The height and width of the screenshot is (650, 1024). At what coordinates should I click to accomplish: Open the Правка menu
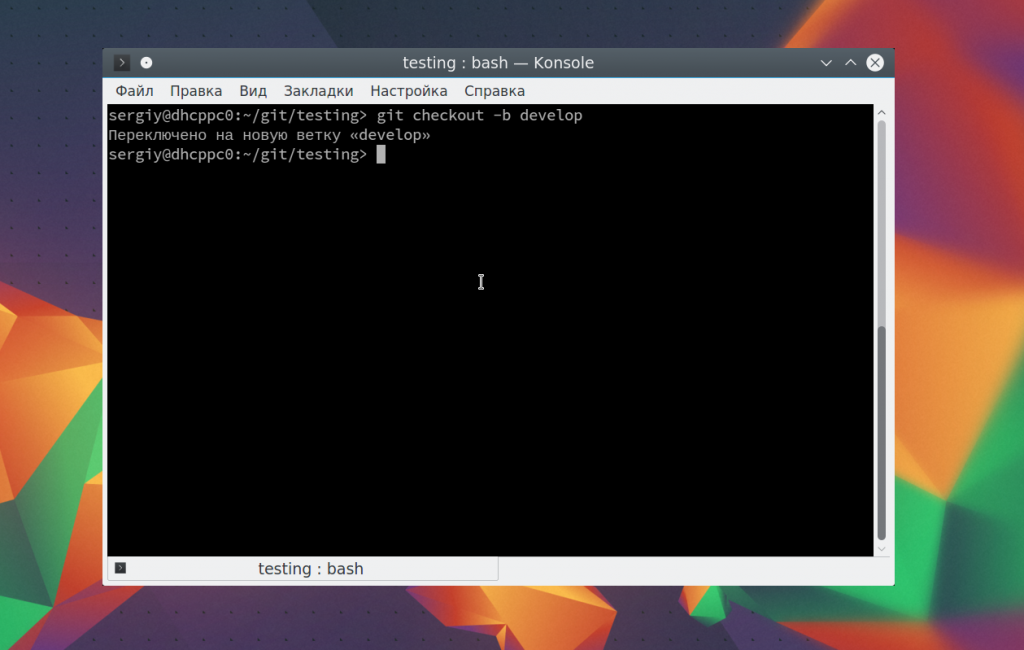pyautogui.click(x=196, y=91)
